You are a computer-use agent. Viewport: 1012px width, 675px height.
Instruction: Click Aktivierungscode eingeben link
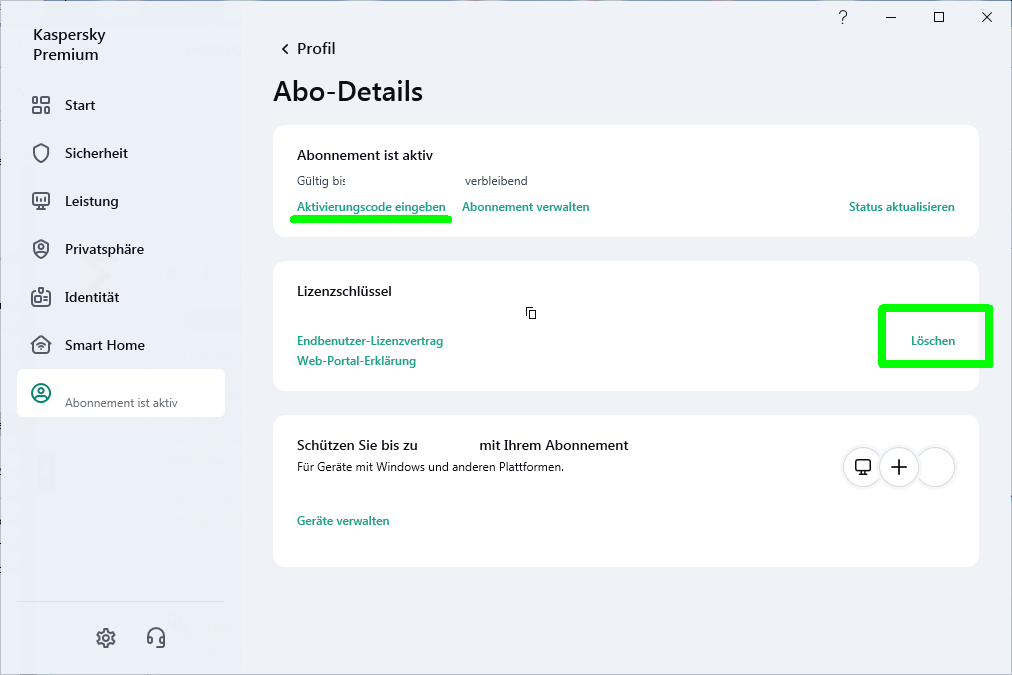(371, 207)
